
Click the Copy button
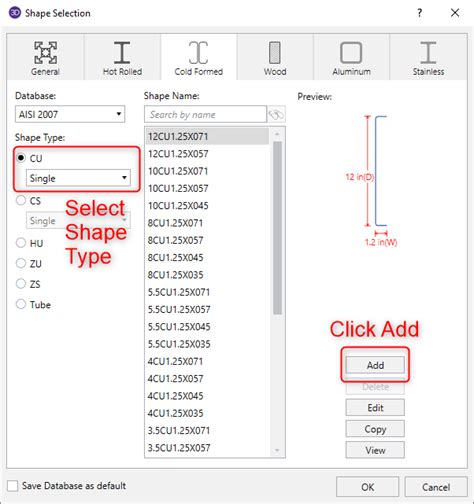pyautogui.click(x=375, y=429)
